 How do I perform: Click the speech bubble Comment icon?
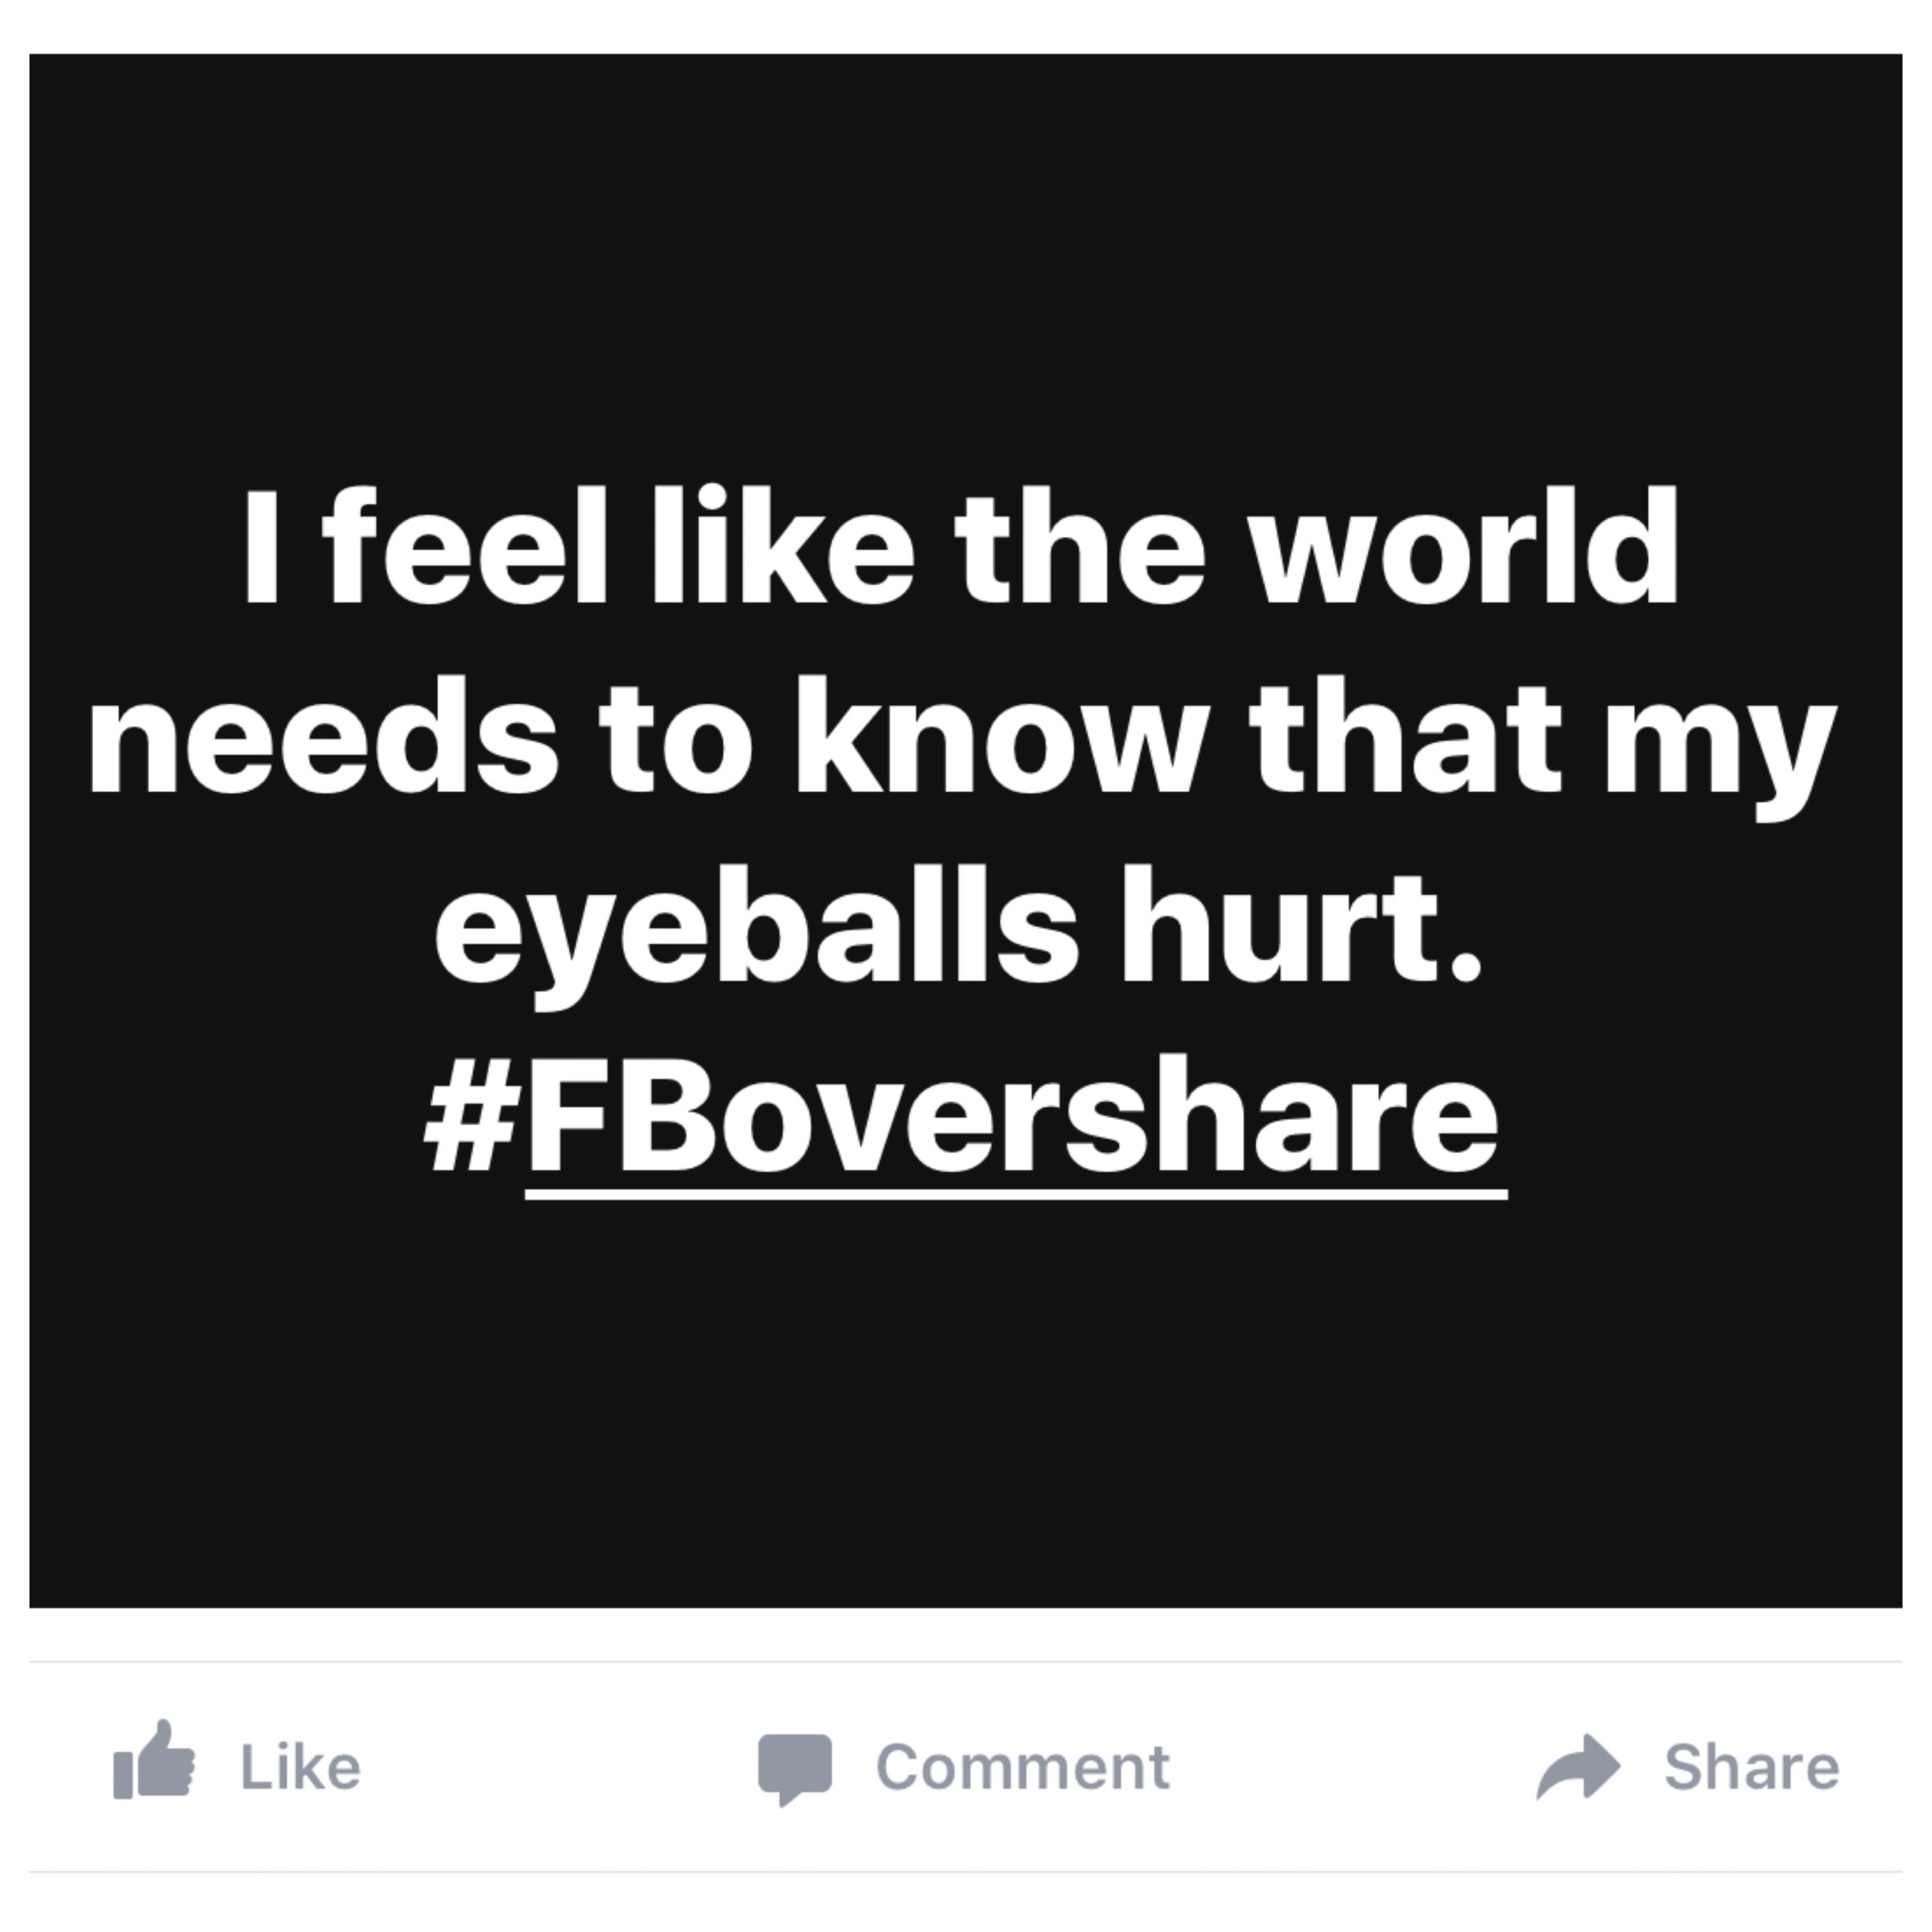pyautogui.click(x=795, y=1768)
